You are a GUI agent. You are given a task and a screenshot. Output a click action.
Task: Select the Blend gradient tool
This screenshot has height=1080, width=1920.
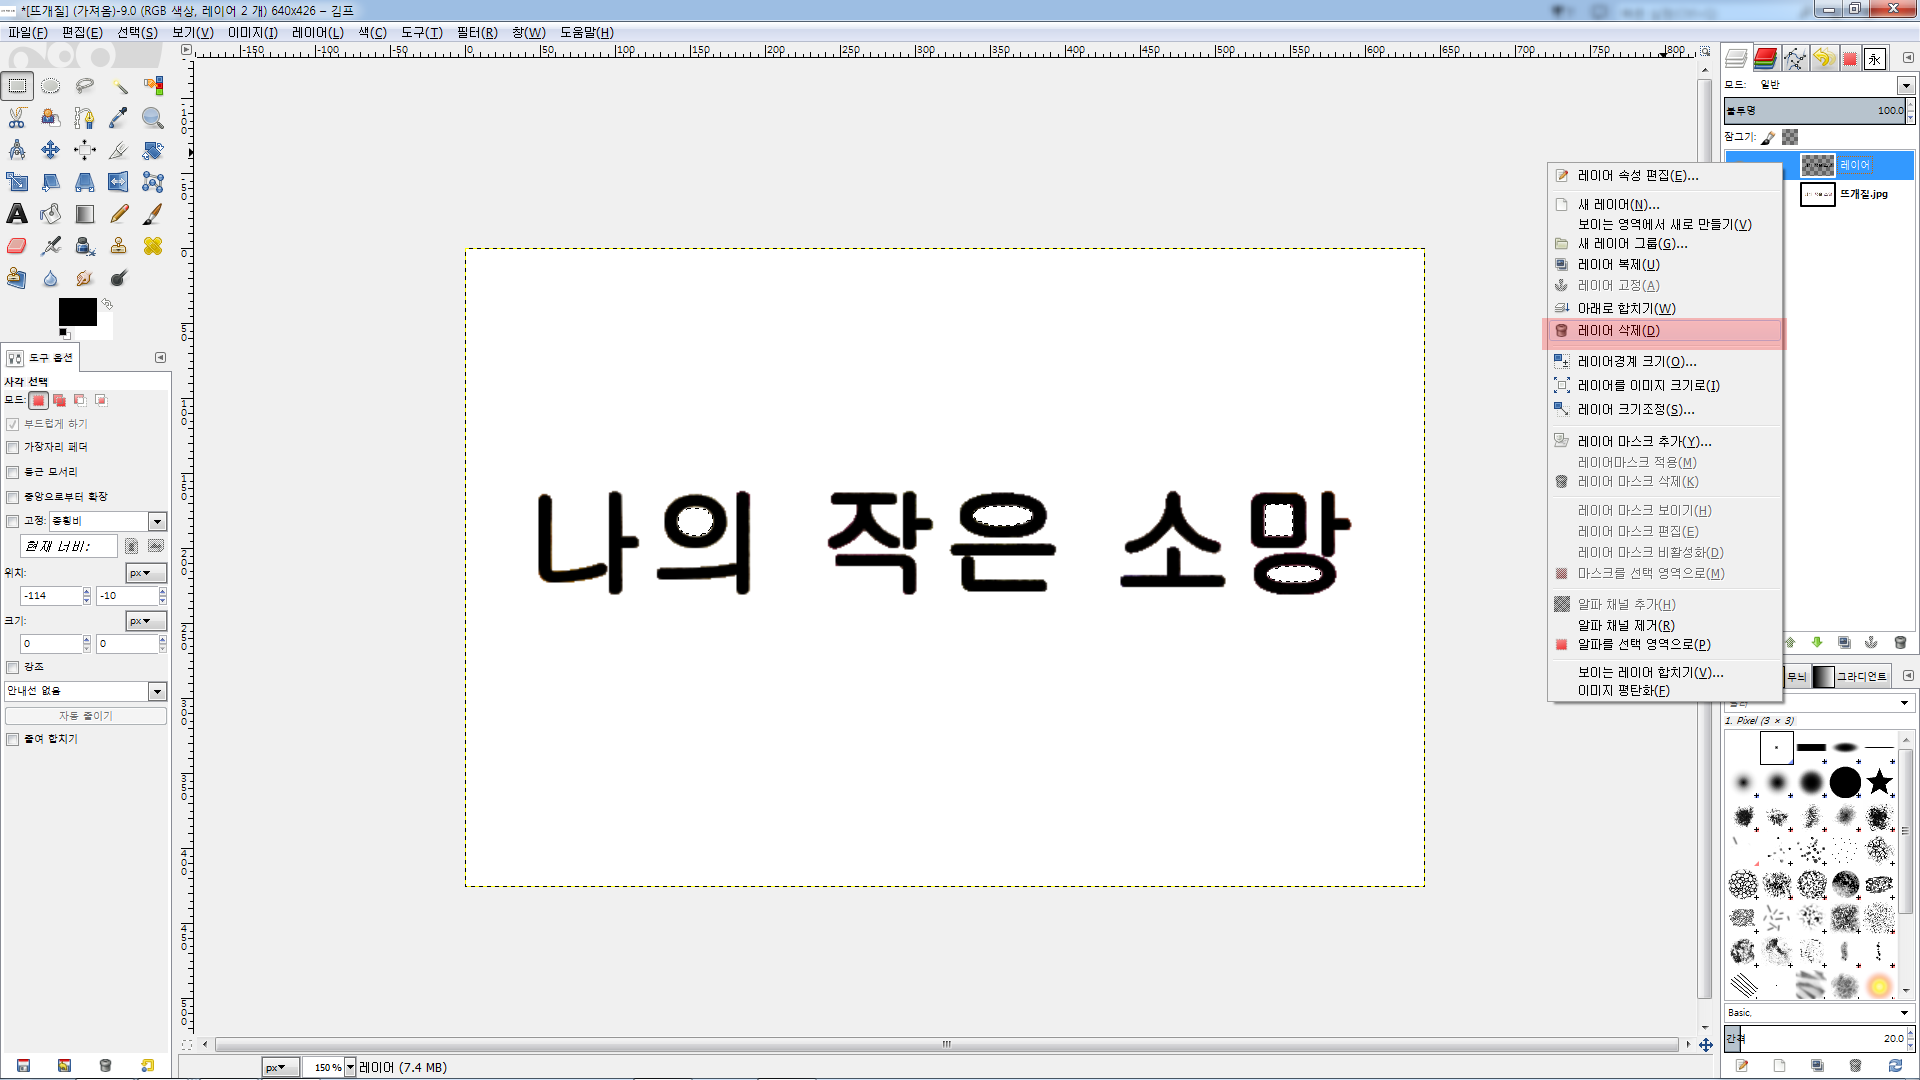click(85, 214)
